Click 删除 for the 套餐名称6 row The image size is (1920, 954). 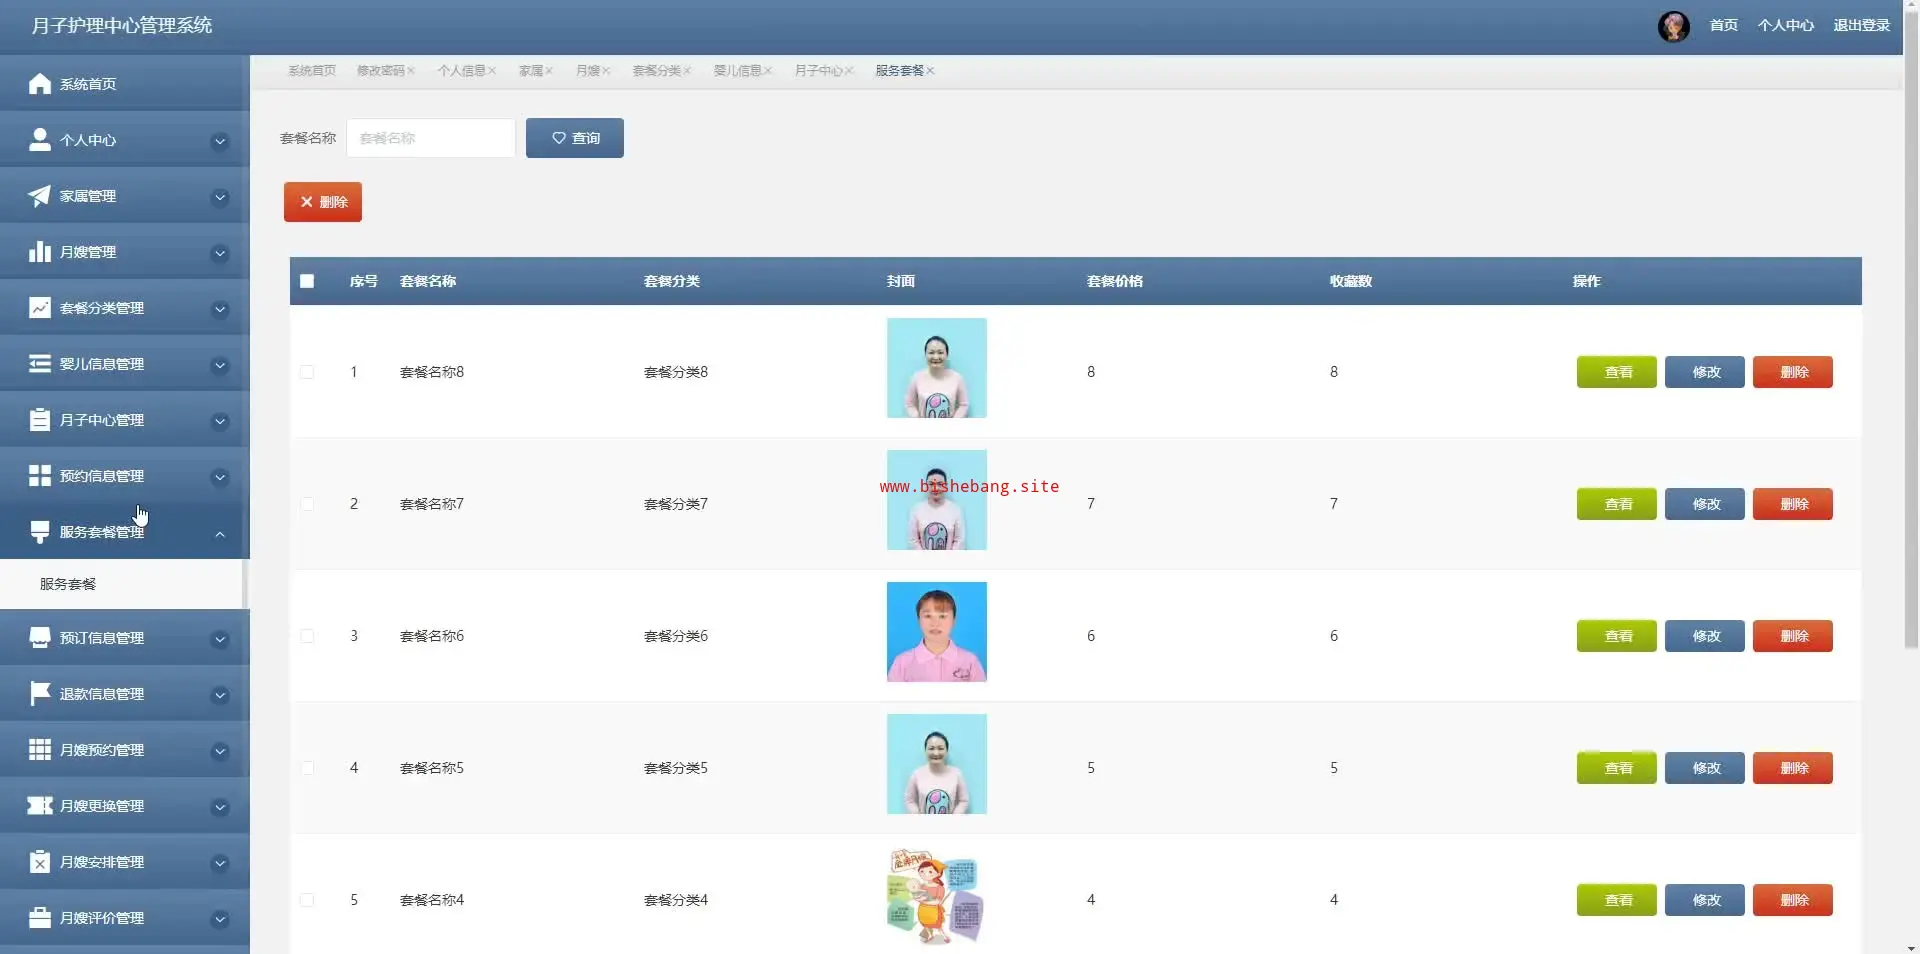(1793, 636)
